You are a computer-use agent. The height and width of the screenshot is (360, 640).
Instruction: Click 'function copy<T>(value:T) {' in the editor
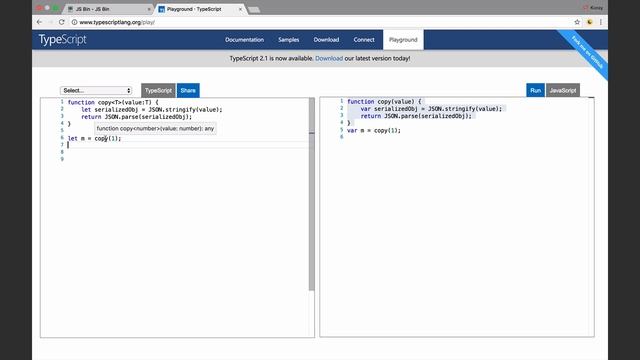tap(113, 102)
